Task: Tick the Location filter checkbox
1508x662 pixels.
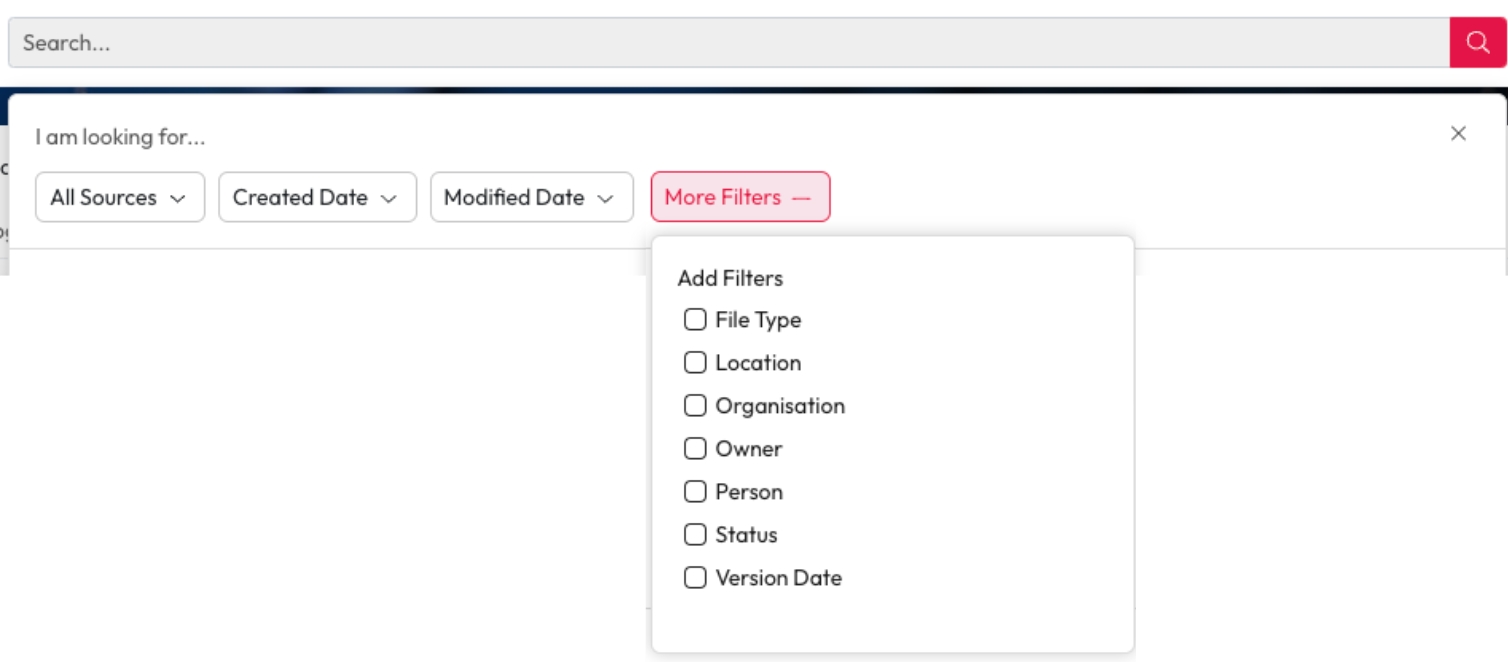Action: pos(695,363)
